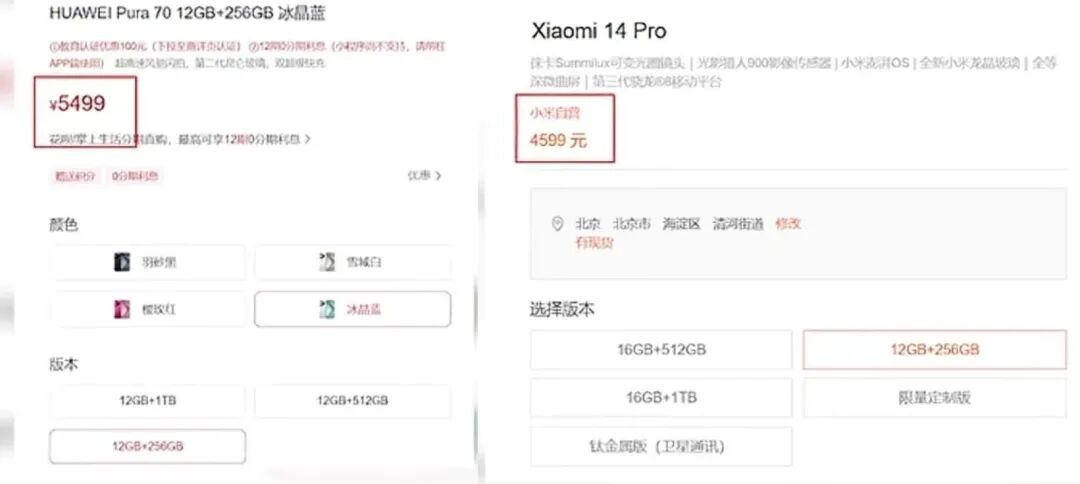Viewport: 1080px width, 484px height.
Task: Choose the 雪域白 white phone color
Action: tap(353, 262)
